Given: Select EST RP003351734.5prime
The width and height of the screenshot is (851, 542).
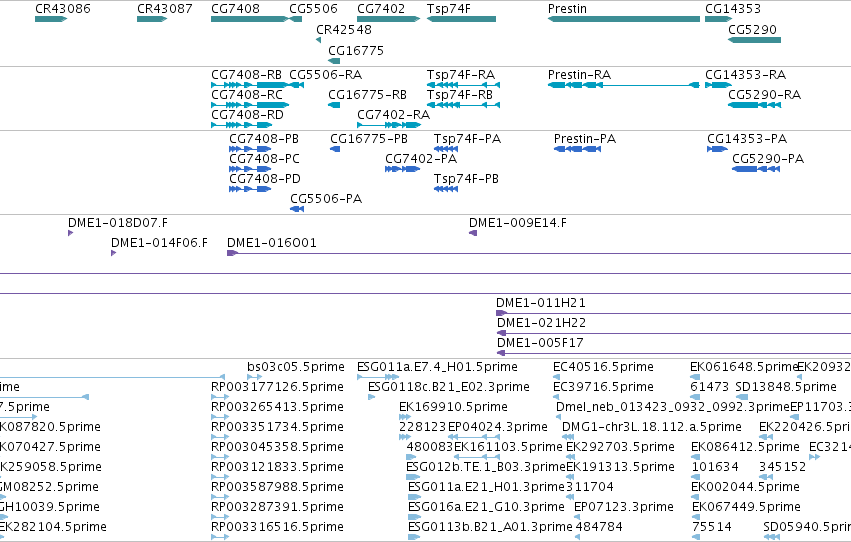Looking at the screenshot, I should pyautogui.click(x=220, y=437).
